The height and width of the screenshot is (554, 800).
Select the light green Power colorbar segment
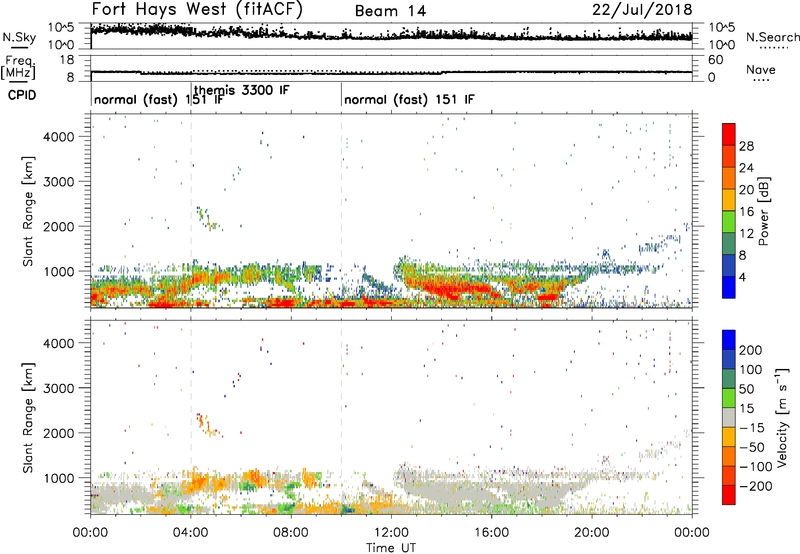click(x=729, y=222)
